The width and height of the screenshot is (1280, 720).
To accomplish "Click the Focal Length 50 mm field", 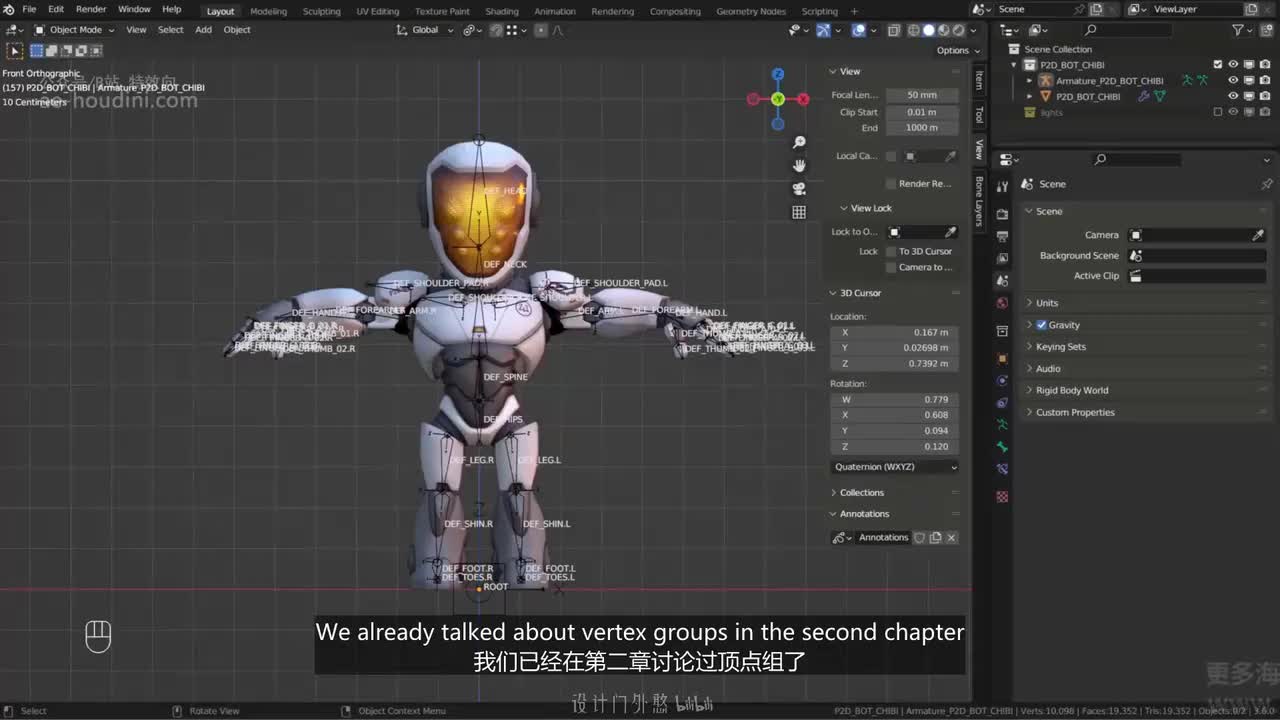I will [x=921, y=95].
